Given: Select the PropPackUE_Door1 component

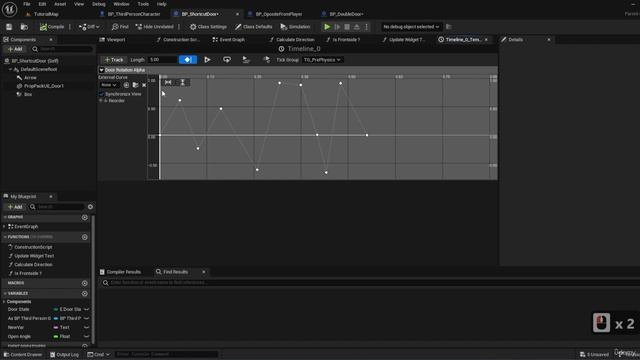Looking at the screenshot, I should tap(44, 86).
